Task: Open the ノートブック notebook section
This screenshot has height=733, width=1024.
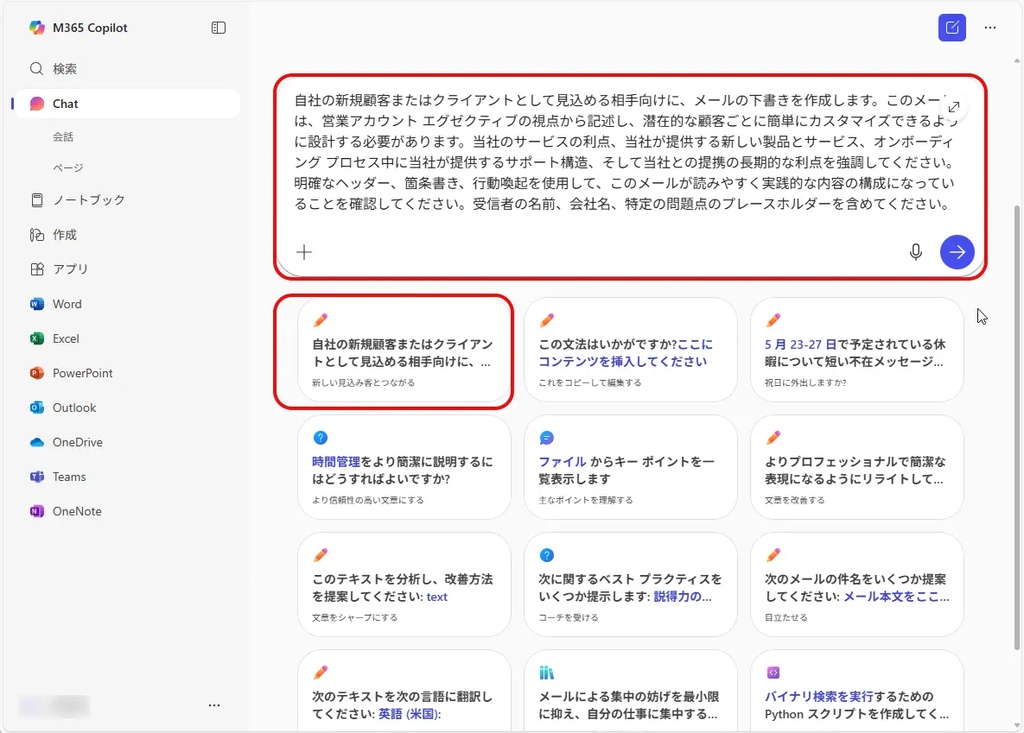Action: tap(88, 200)
